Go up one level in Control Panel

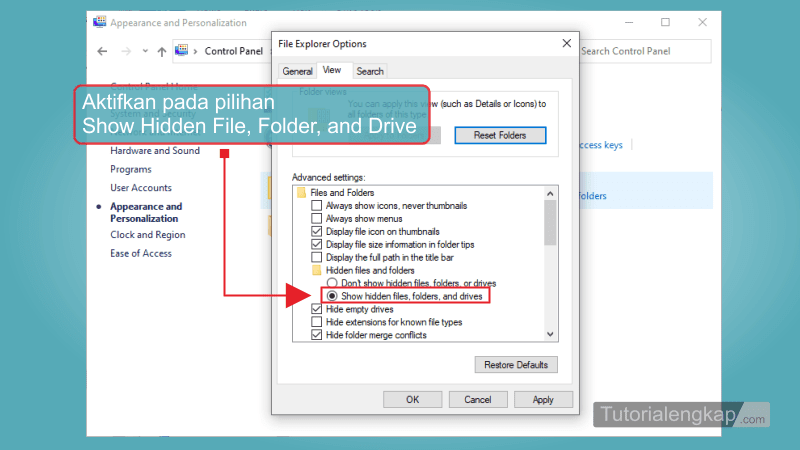(x=162, y=51)
